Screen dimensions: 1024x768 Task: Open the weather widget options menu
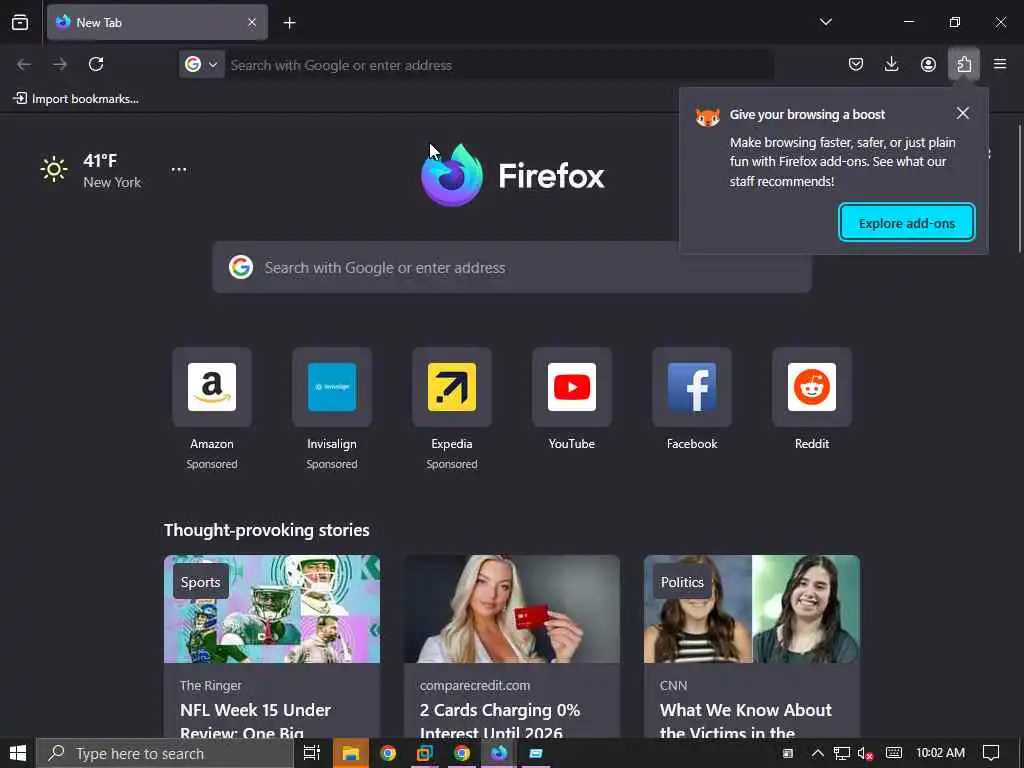179,169
